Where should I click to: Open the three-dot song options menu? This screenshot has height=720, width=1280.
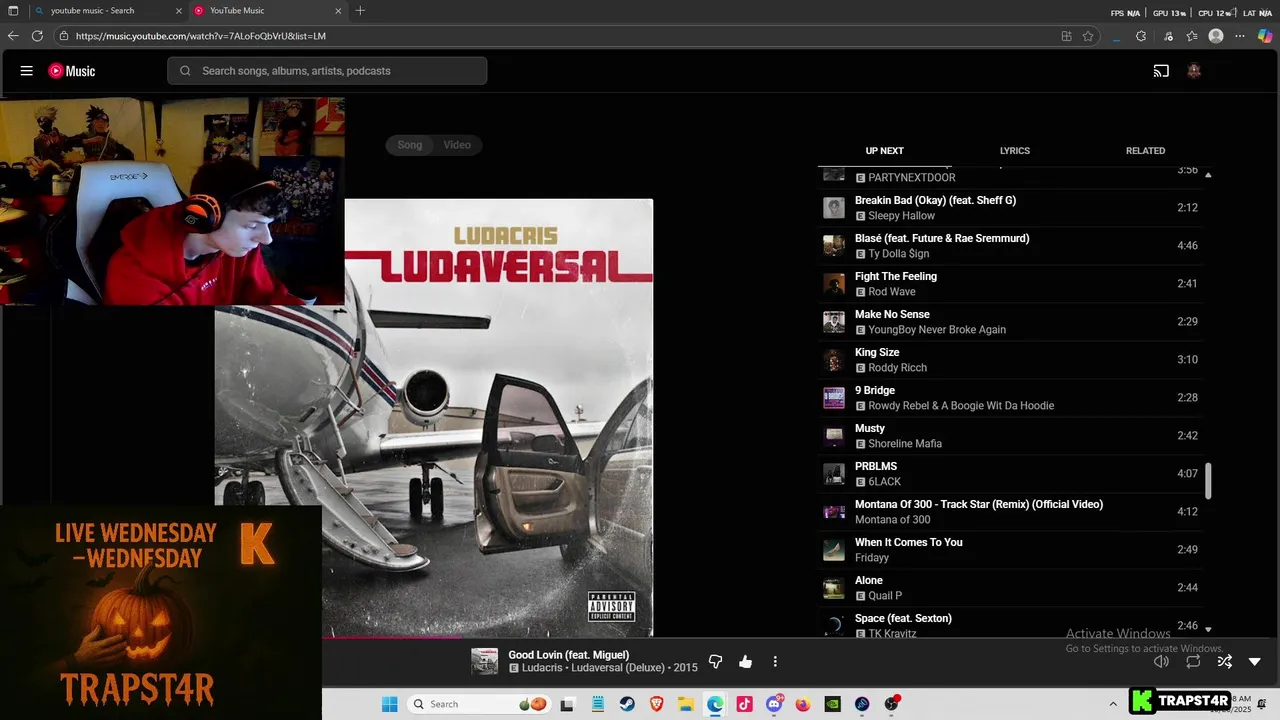(775, 662)
